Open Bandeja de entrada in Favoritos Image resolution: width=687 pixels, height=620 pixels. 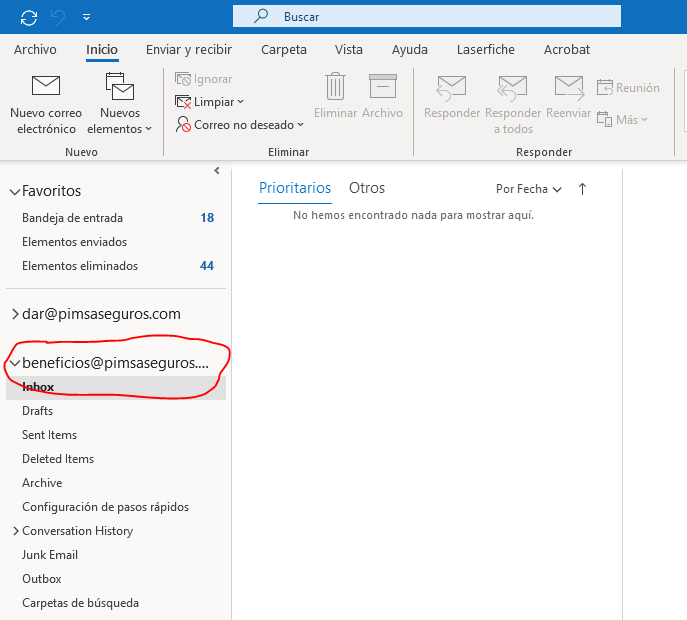point(72,218)
